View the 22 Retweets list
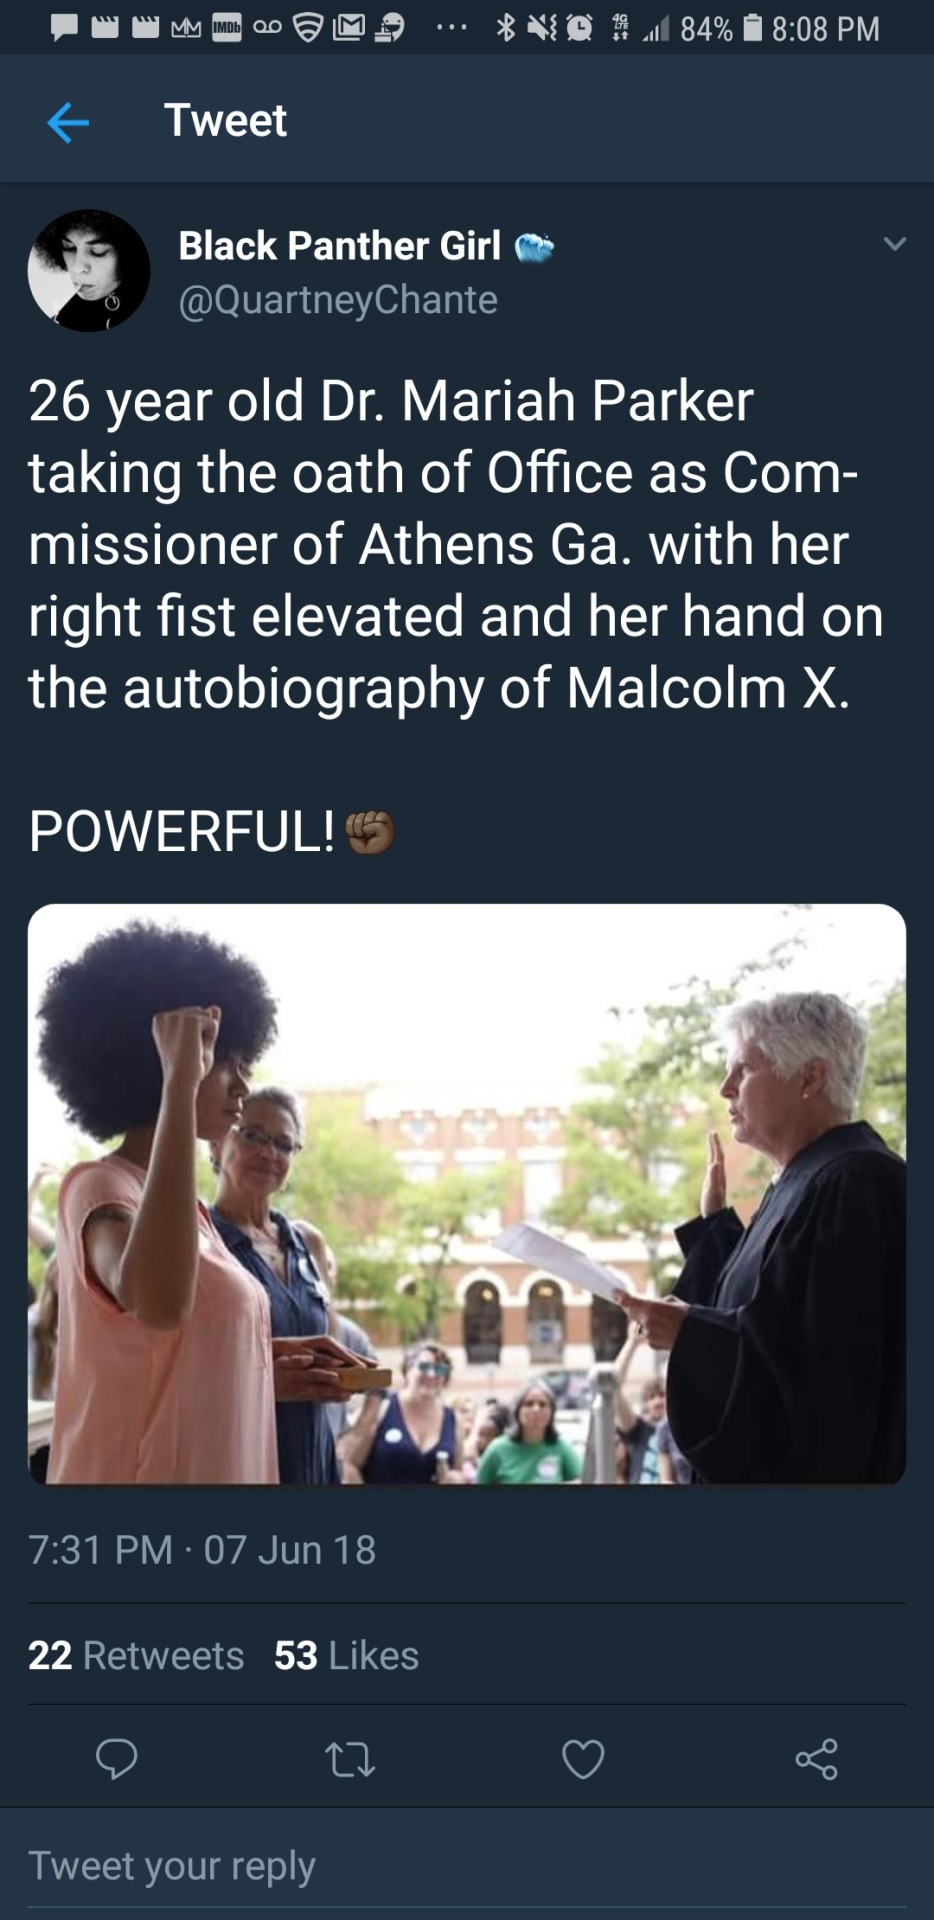The image size is (934, 1920). [136, 1655]
